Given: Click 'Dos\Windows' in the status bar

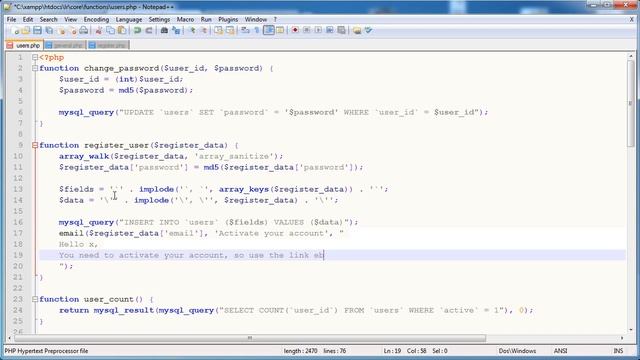Looking at the screenshot, I should 517,351.
